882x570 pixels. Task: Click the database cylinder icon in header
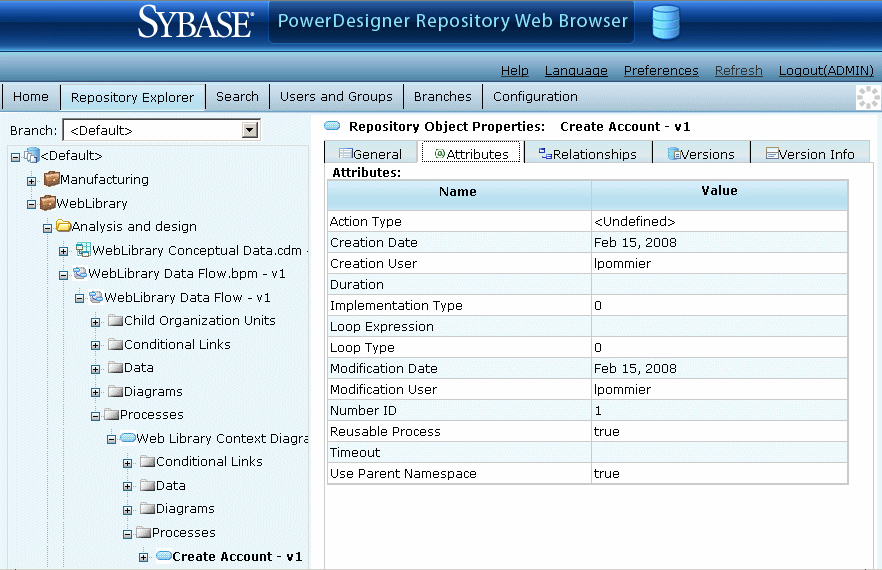[x=665, y=22]
